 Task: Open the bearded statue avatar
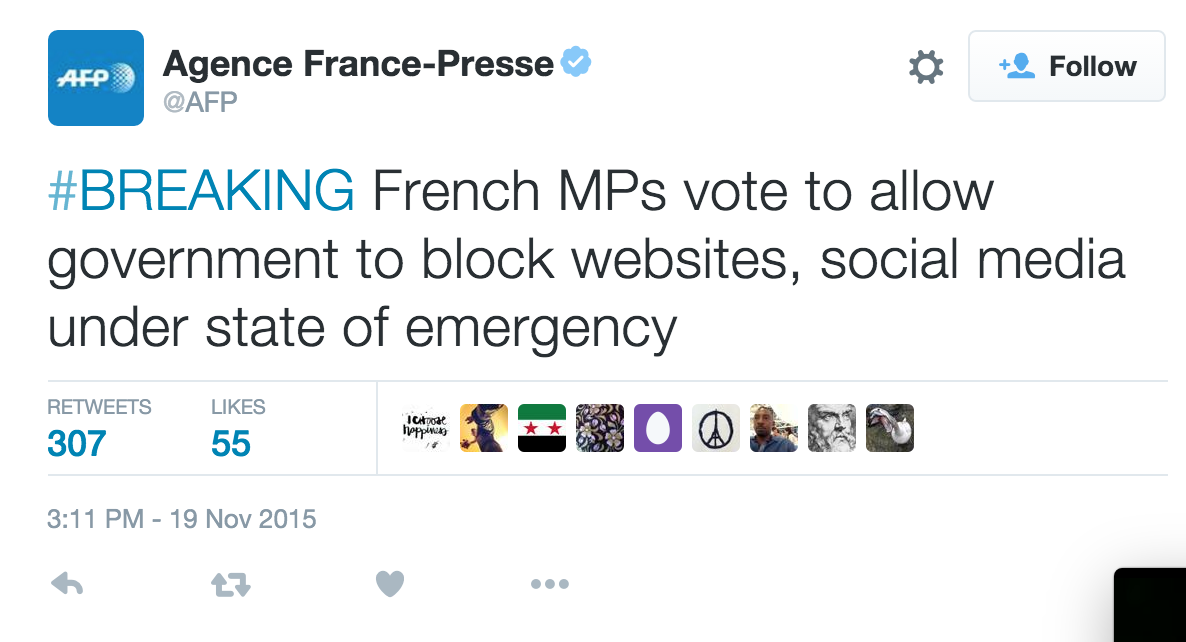pyautogui.click(x=831, y=428)
